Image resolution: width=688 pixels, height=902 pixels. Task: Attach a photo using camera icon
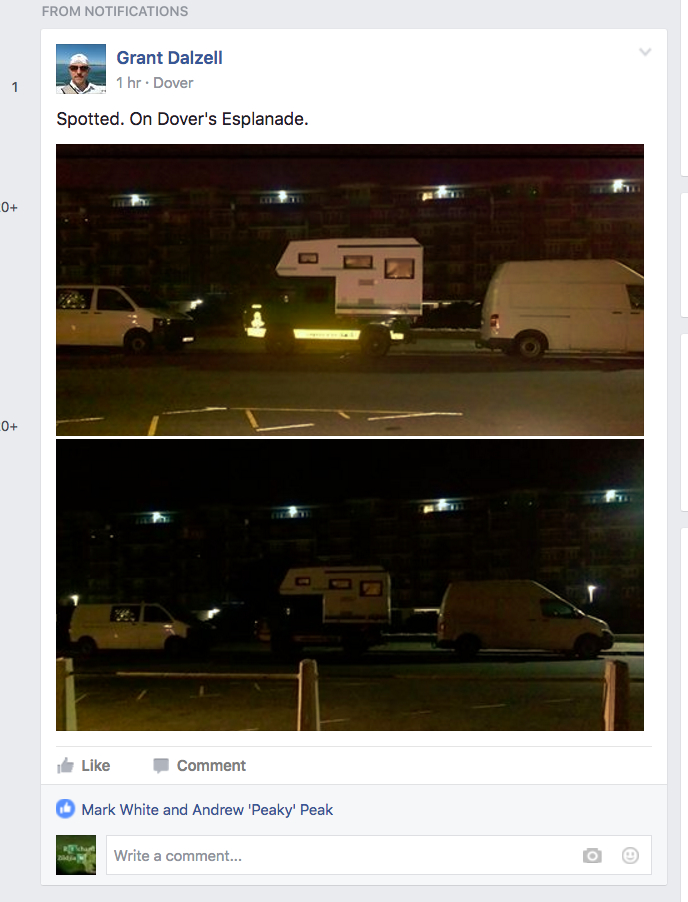(592, 856)
